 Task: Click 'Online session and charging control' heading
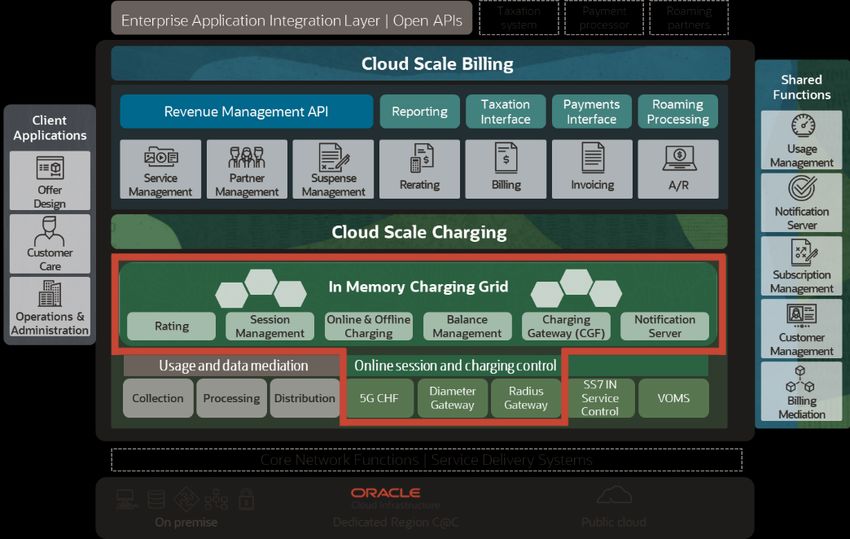click(x=455, y=365)
